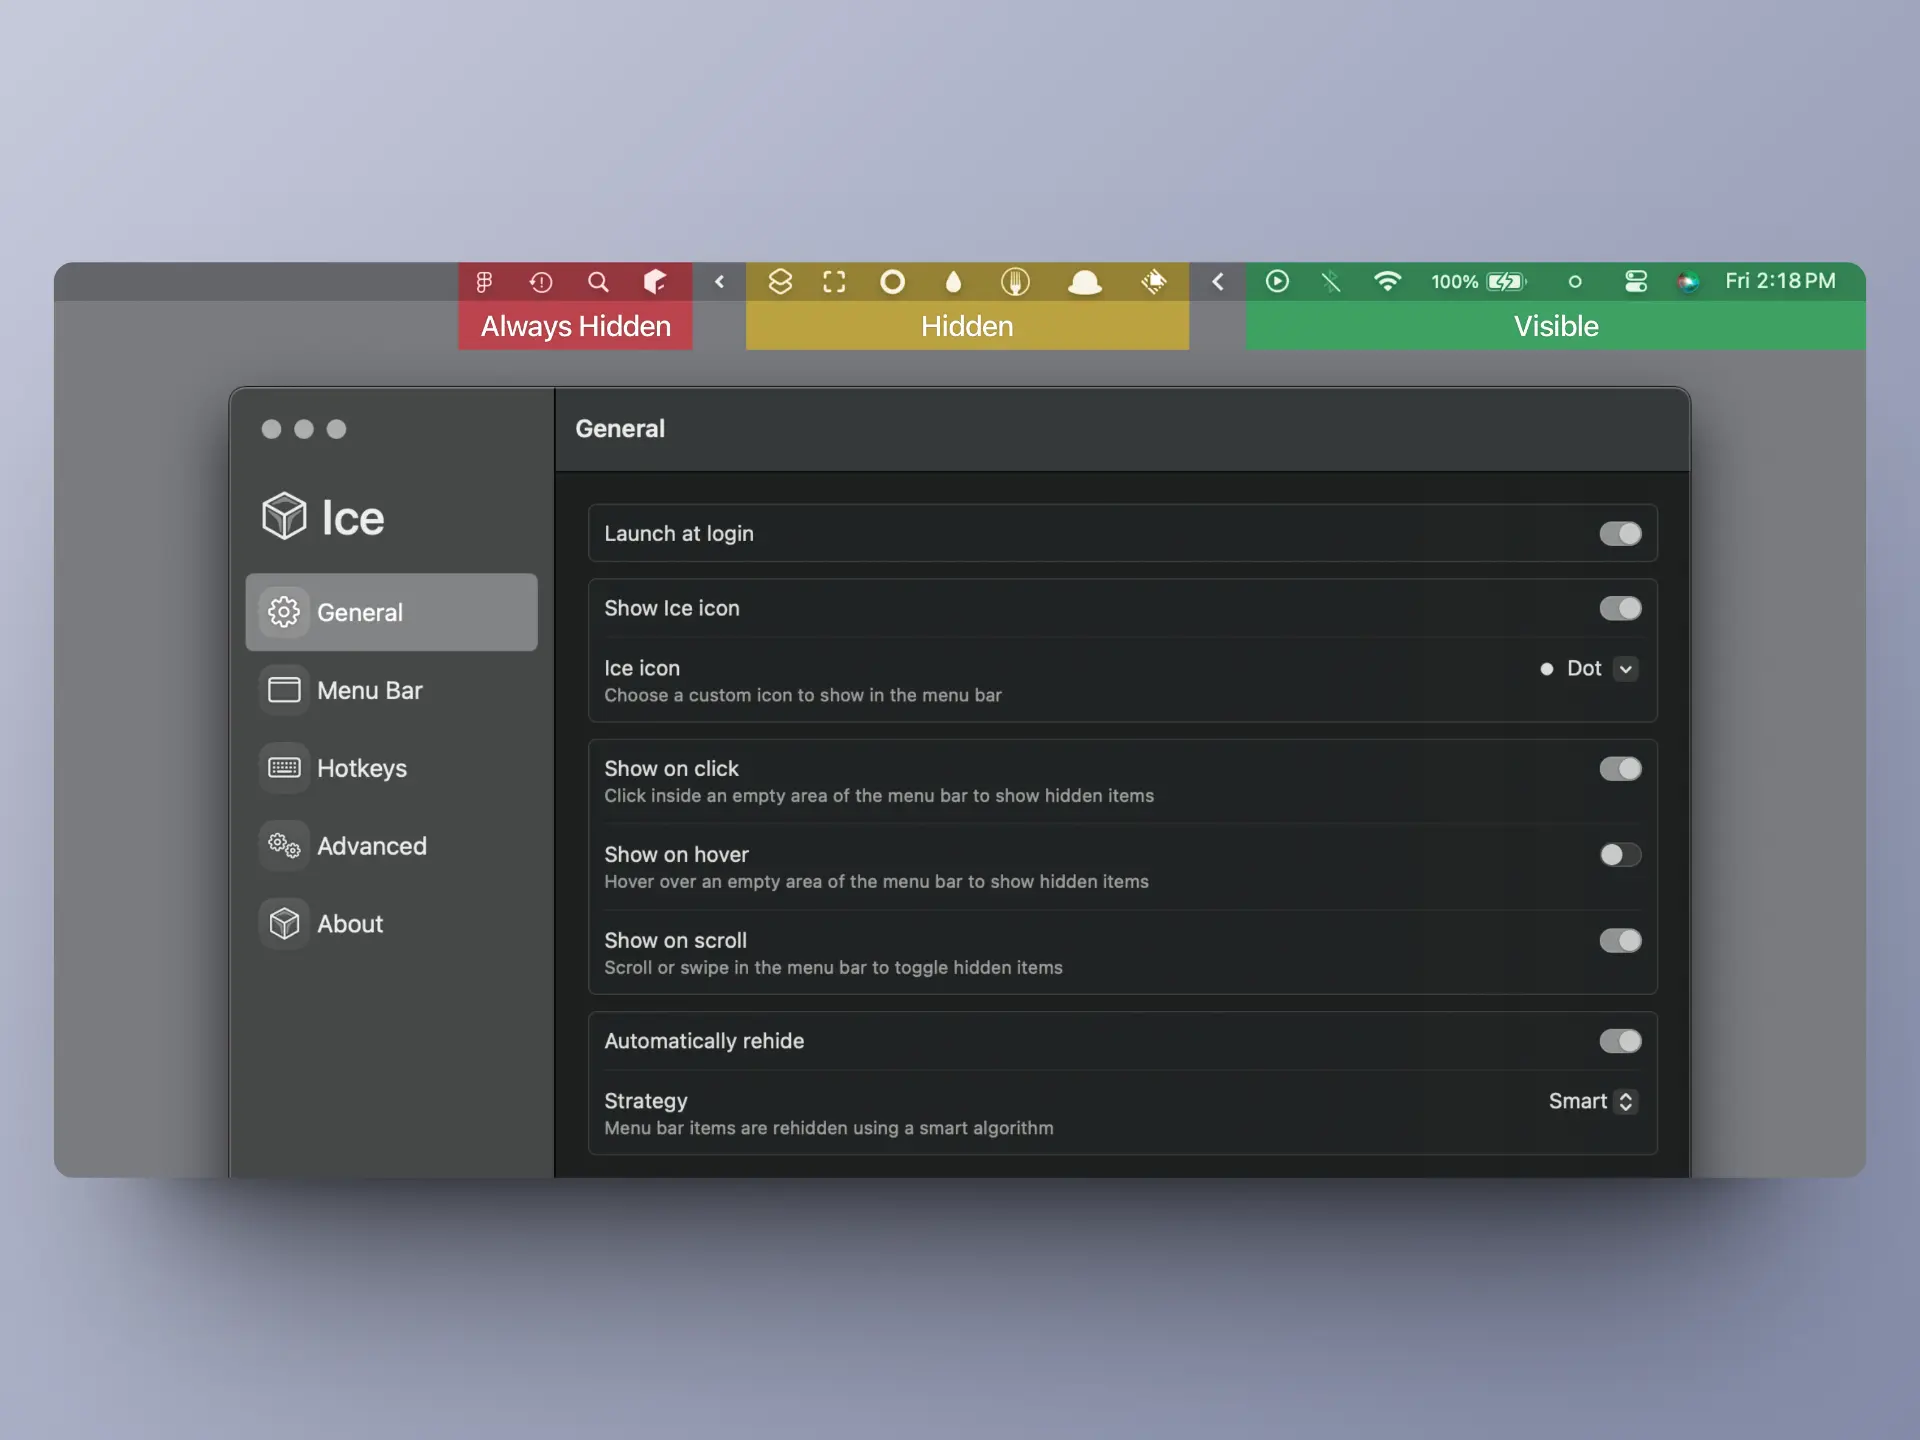Image resolution: width=1920 pixels, height=1440 pixels.
Task: Click chevron separating Hidden and Visible sections
Action: click(1218, 282)
